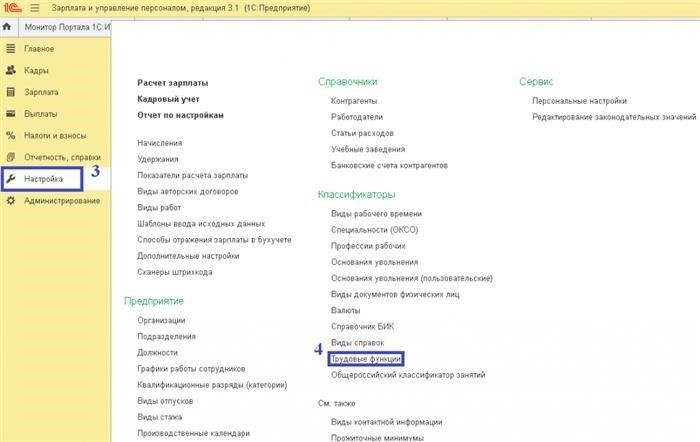The width and height of the screenshot is (700, 442).
Task: Open Основания увольнения (пользовательские)
Action: [x=412, y=278]
